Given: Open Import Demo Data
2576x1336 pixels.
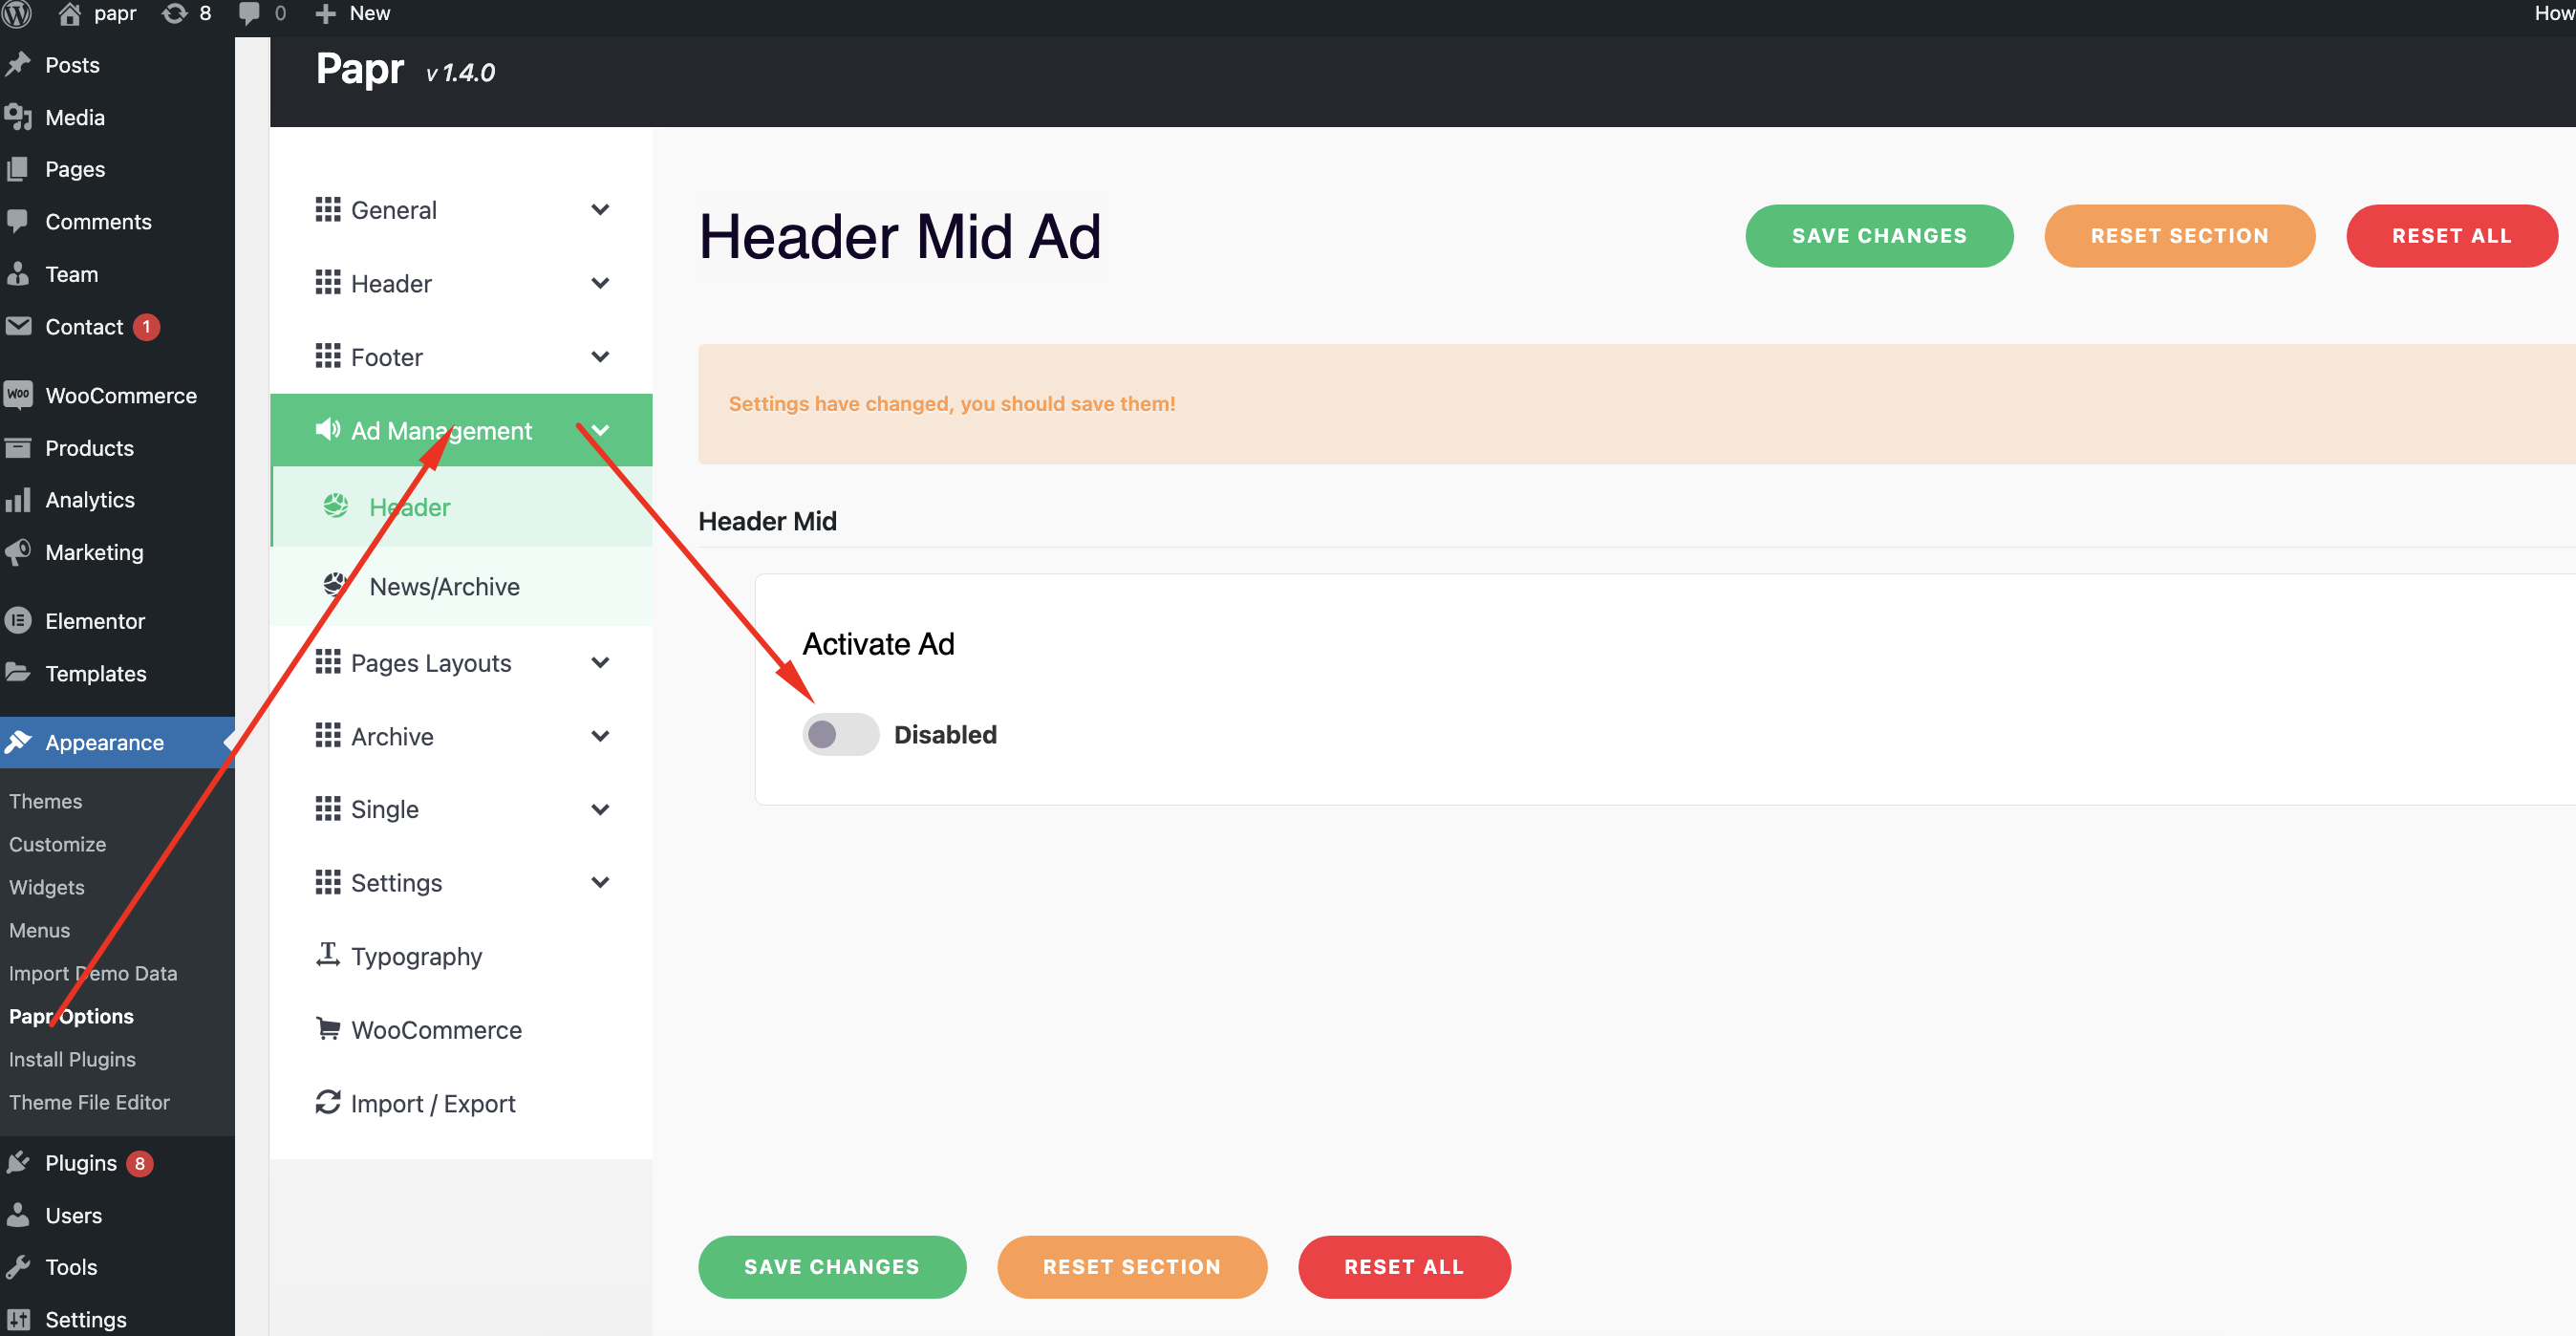Looking at the screenshot, I should (x=93, y=973).
